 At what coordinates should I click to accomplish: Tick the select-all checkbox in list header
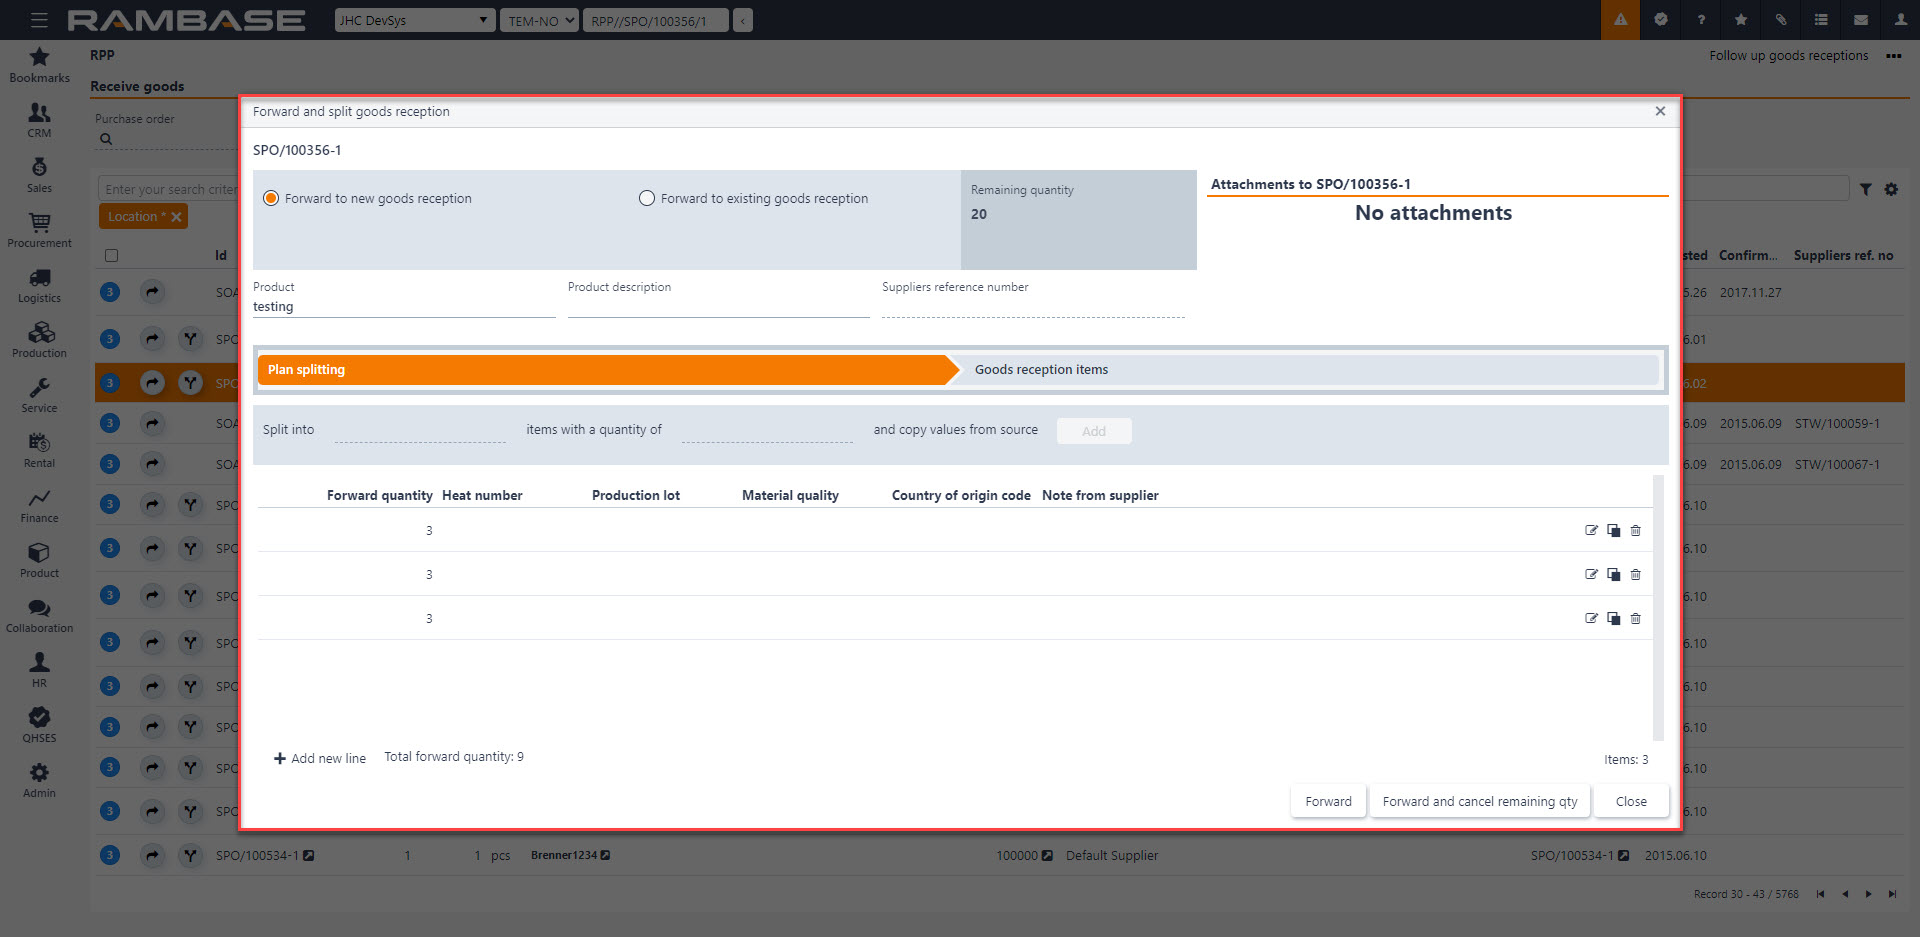(x=112, y=256)
